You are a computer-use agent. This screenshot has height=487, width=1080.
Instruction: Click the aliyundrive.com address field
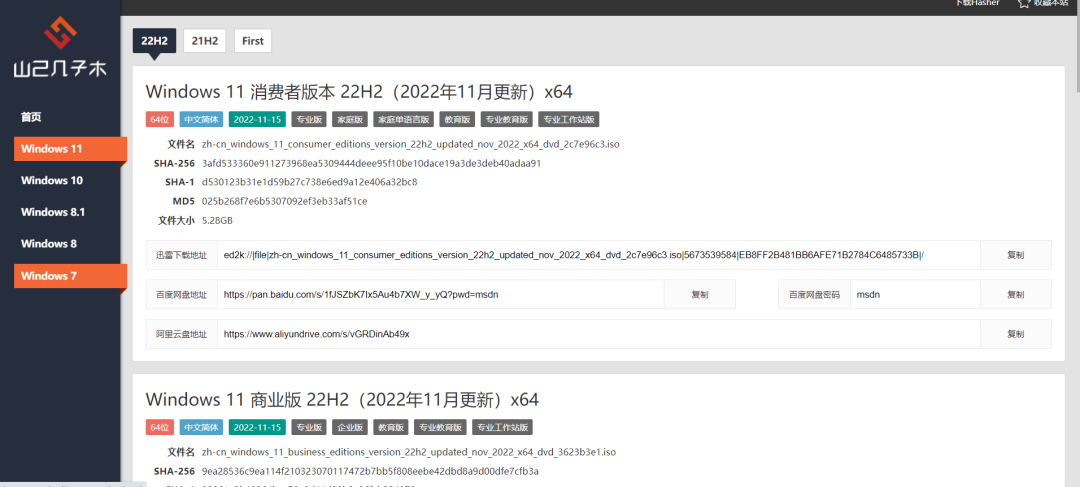tap(599, 334)
